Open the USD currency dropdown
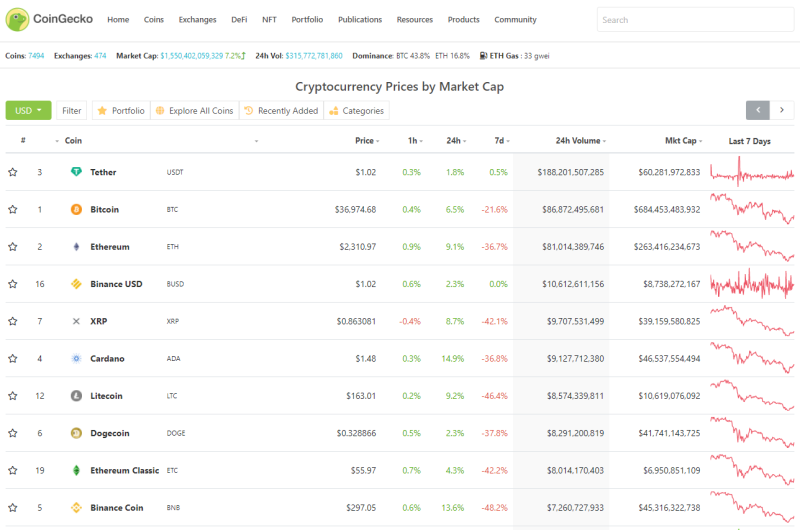800x530 pixels. tap(29, 110)
